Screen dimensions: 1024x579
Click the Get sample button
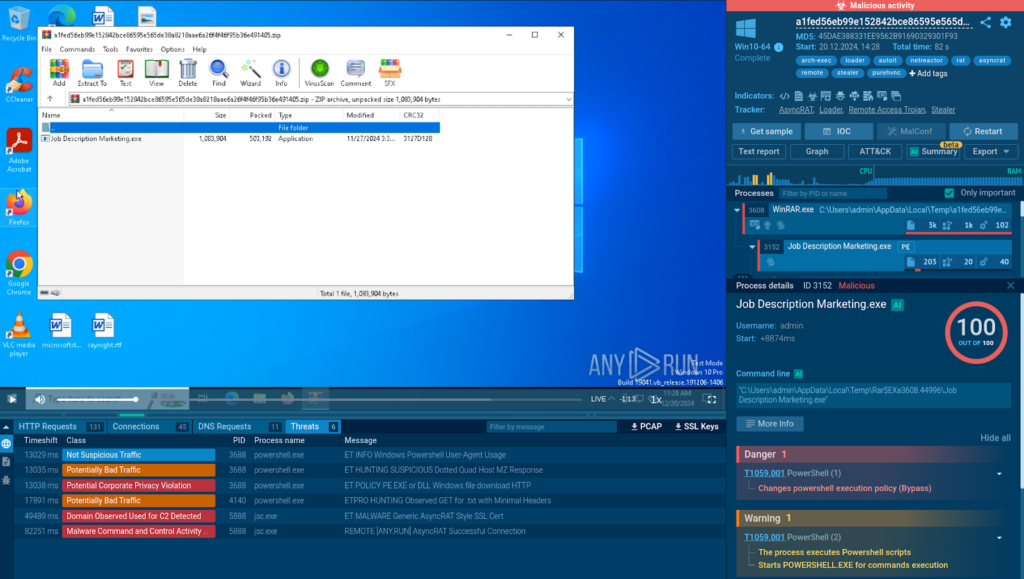pyautogui.click(x=766, y=131)
